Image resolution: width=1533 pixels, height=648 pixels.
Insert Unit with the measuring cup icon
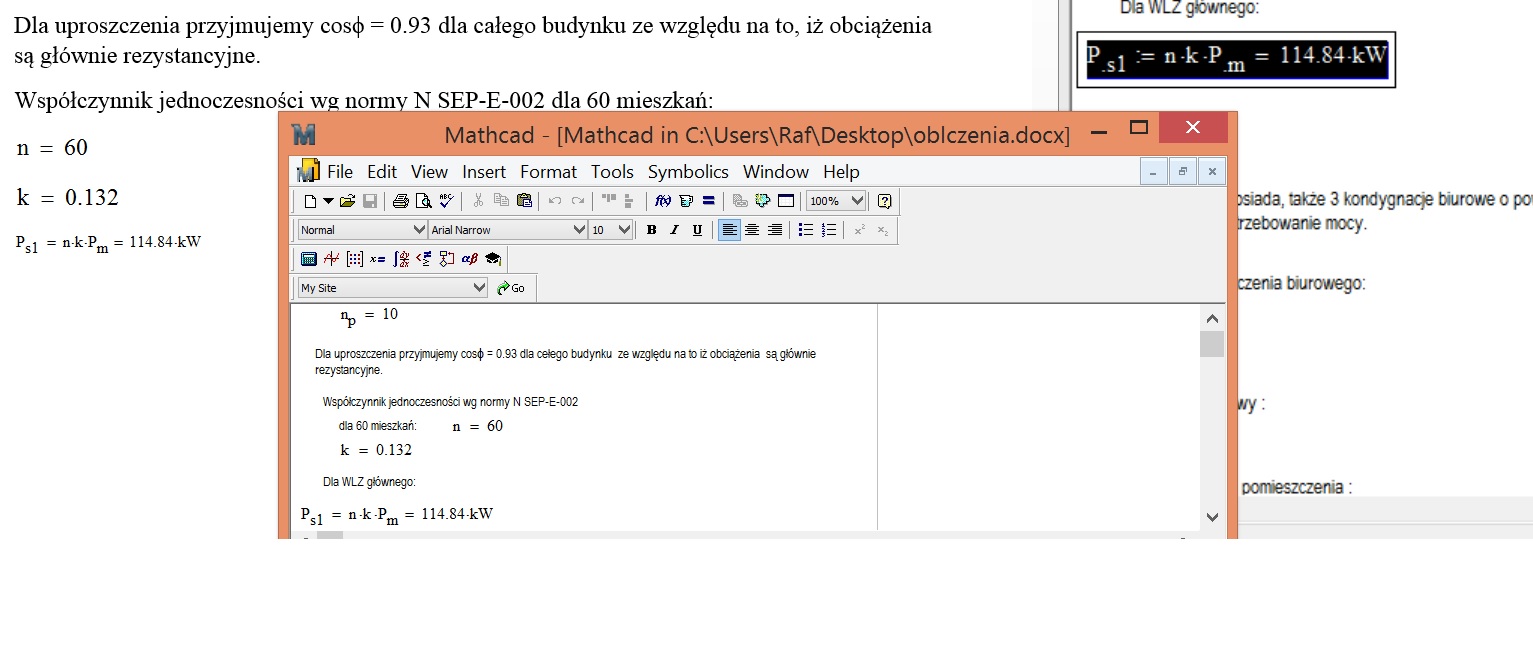686,201
